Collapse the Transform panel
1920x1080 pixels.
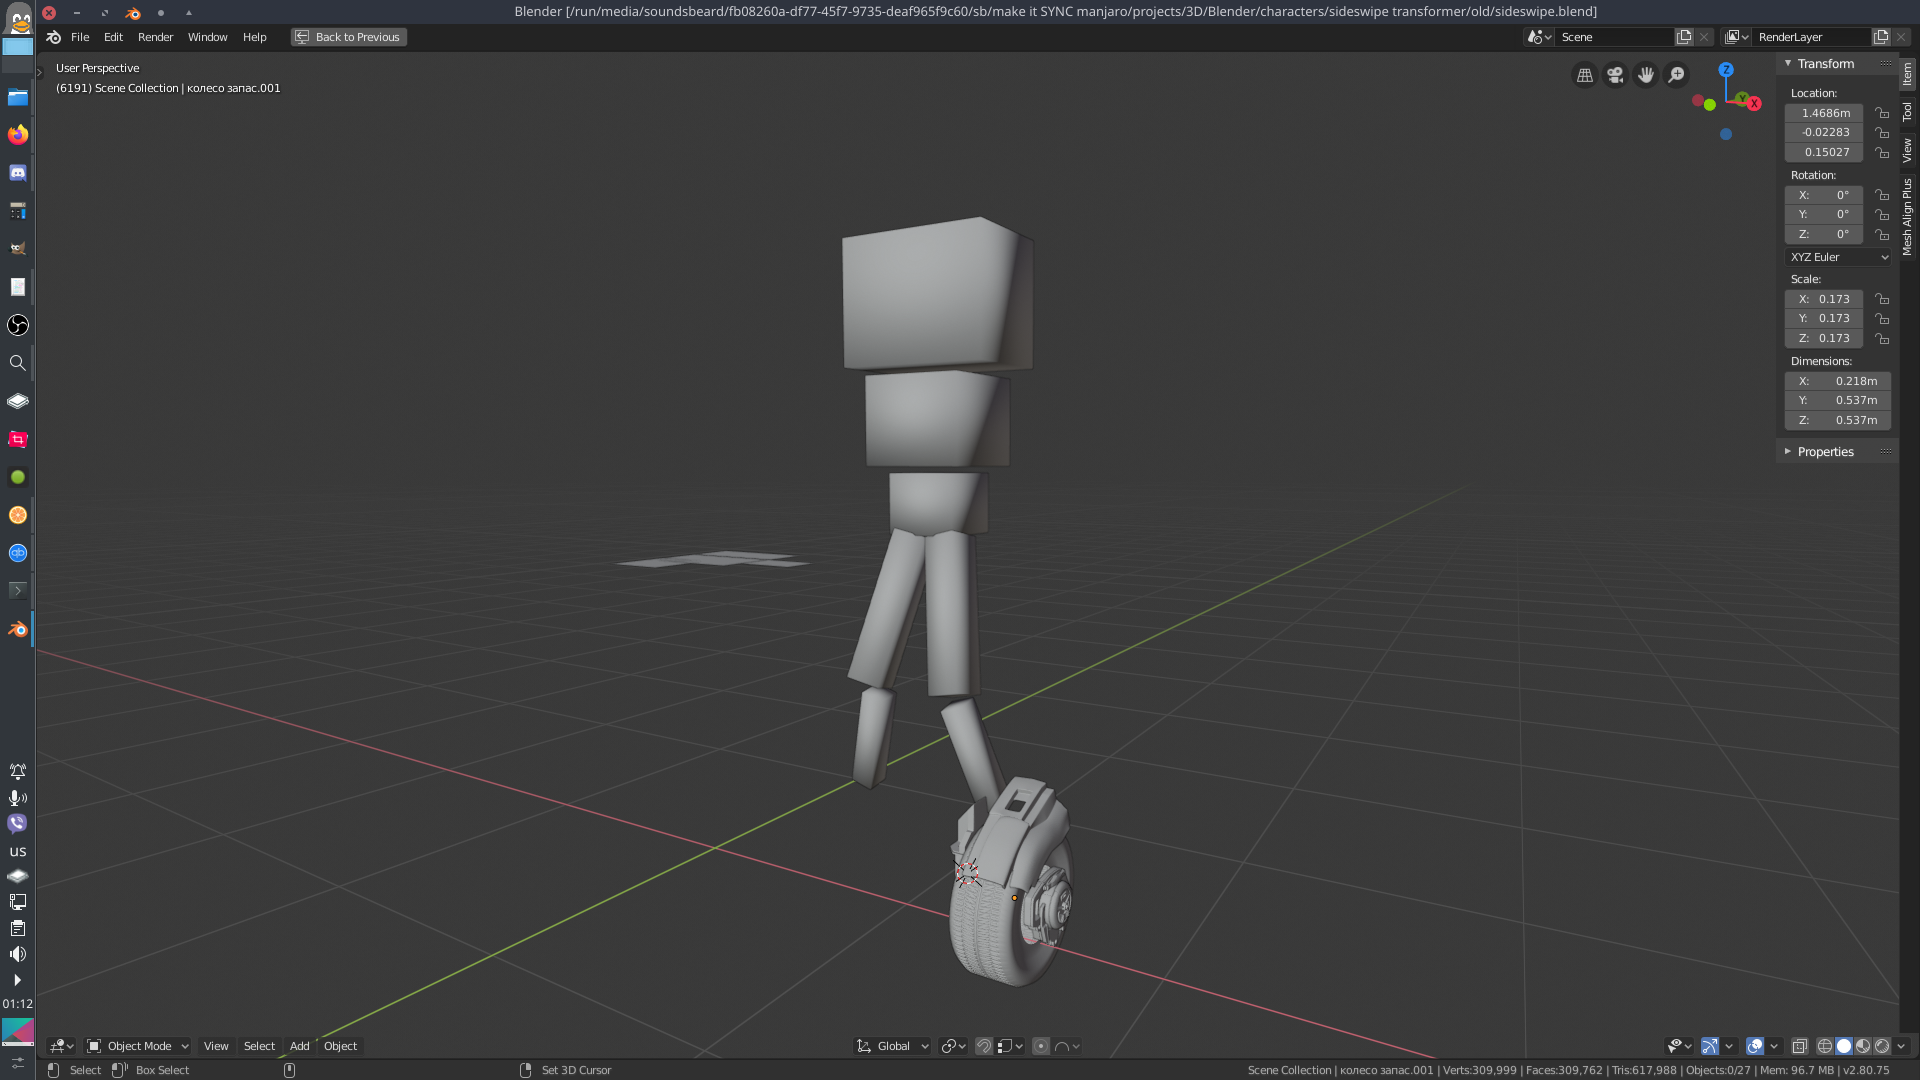tap(1788, 63)
